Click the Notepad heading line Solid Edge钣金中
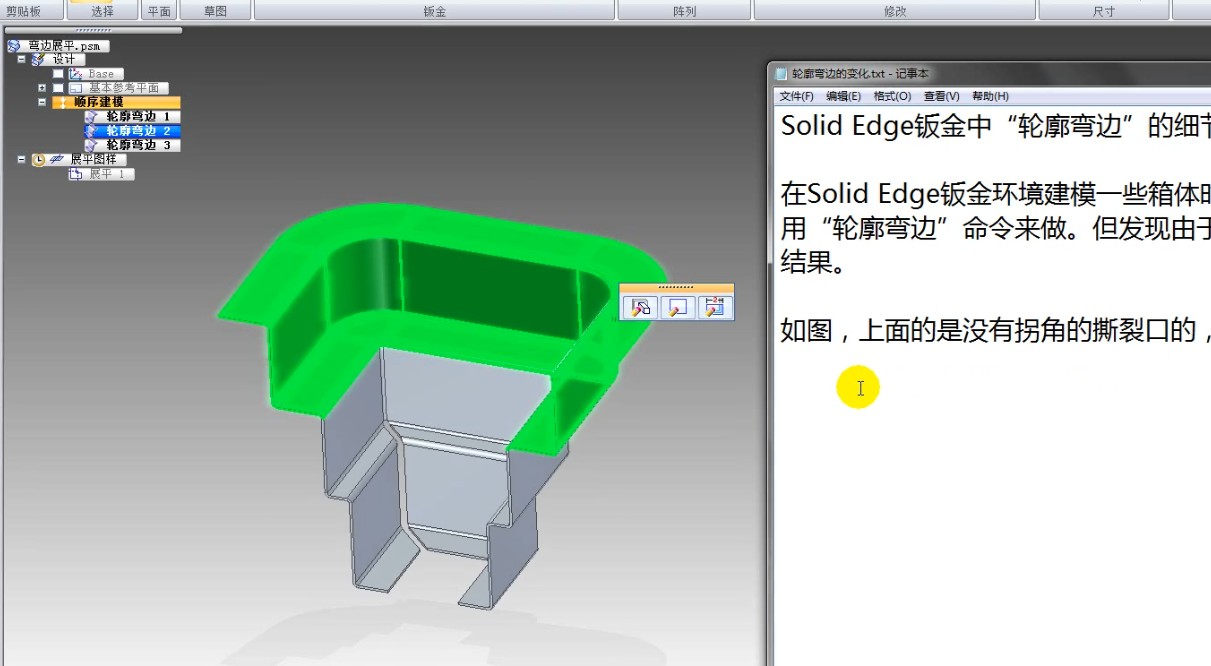This screenshot has height=666, width=1211. [995, 126]
